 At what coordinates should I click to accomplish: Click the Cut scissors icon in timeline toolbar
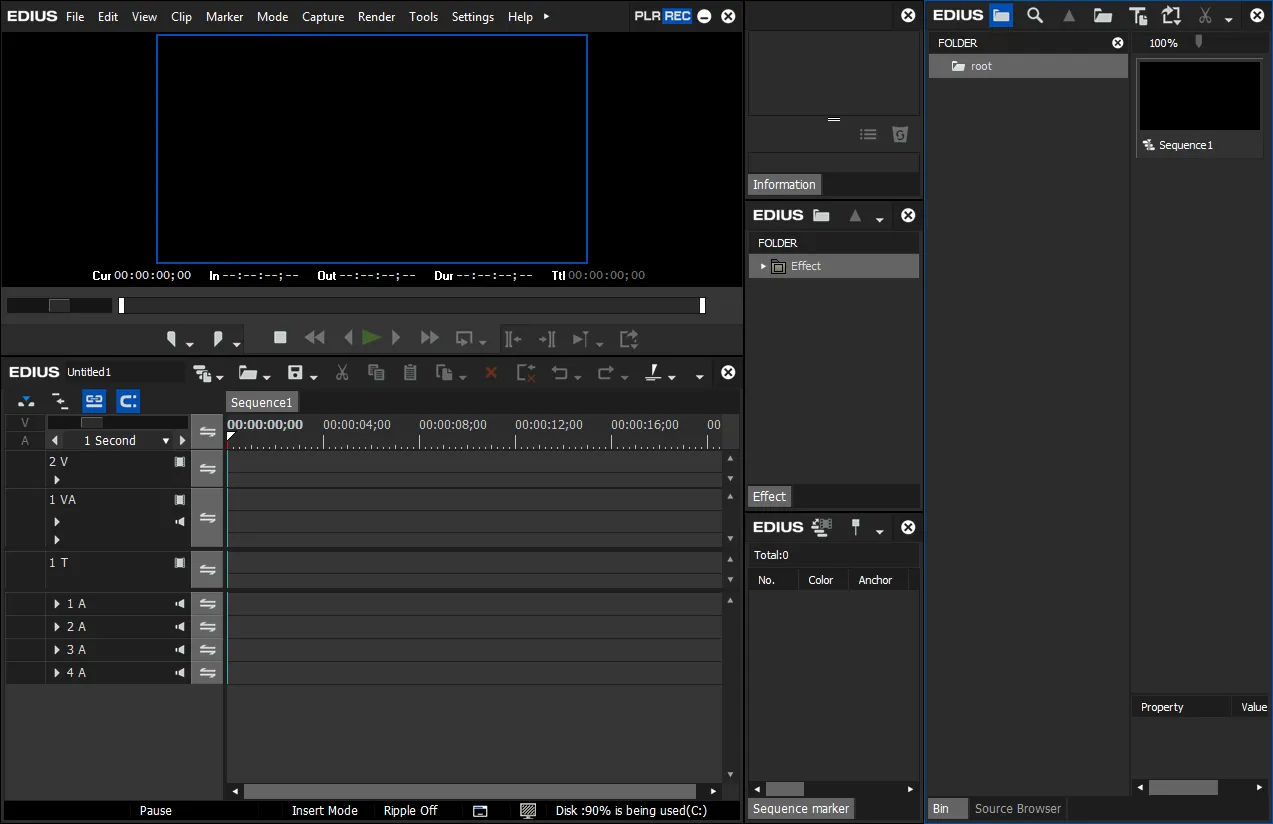pos(342,372)
